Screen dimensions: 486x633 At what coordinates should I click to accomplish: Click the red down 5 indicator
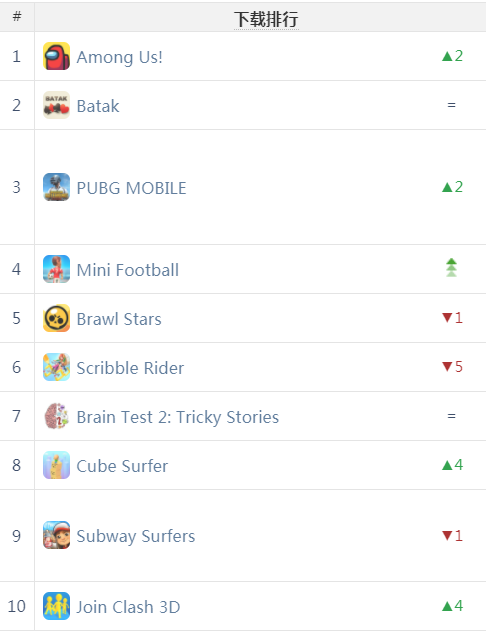(452, 367)
